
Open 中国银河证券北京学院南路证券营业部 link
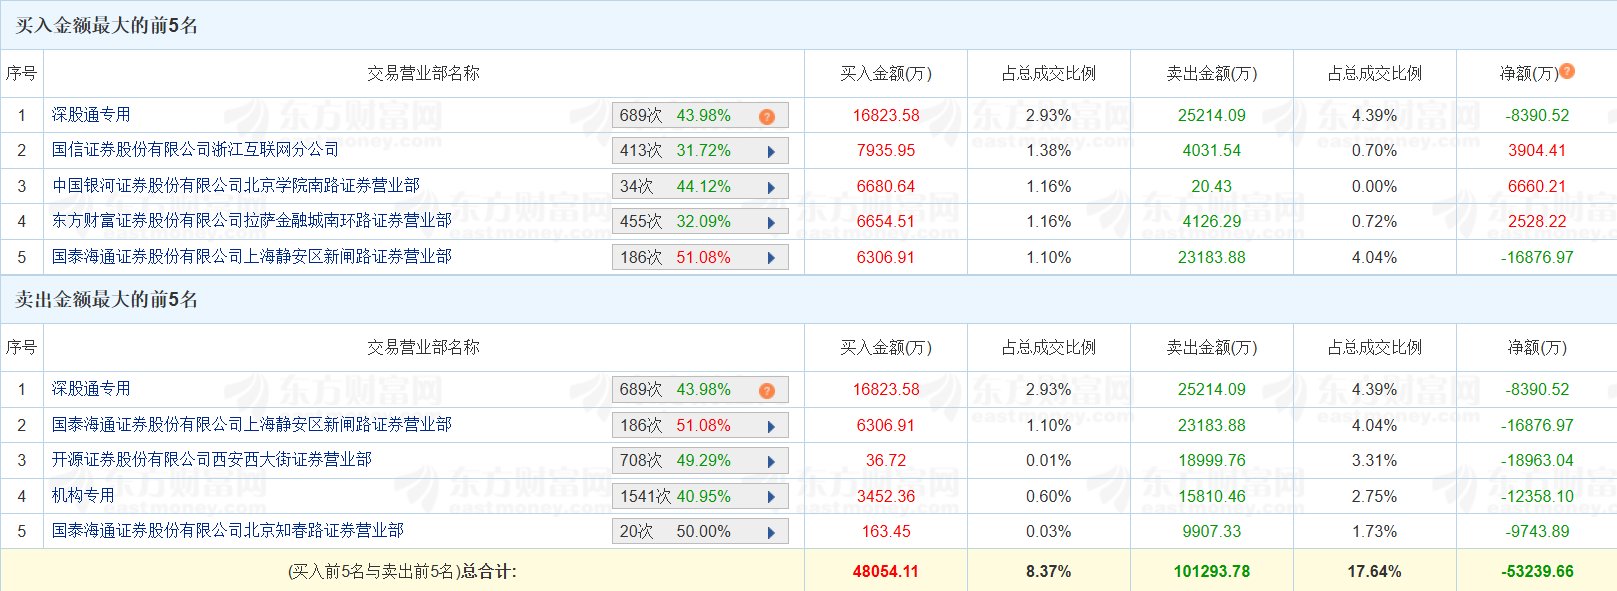(x=235, y=186)
